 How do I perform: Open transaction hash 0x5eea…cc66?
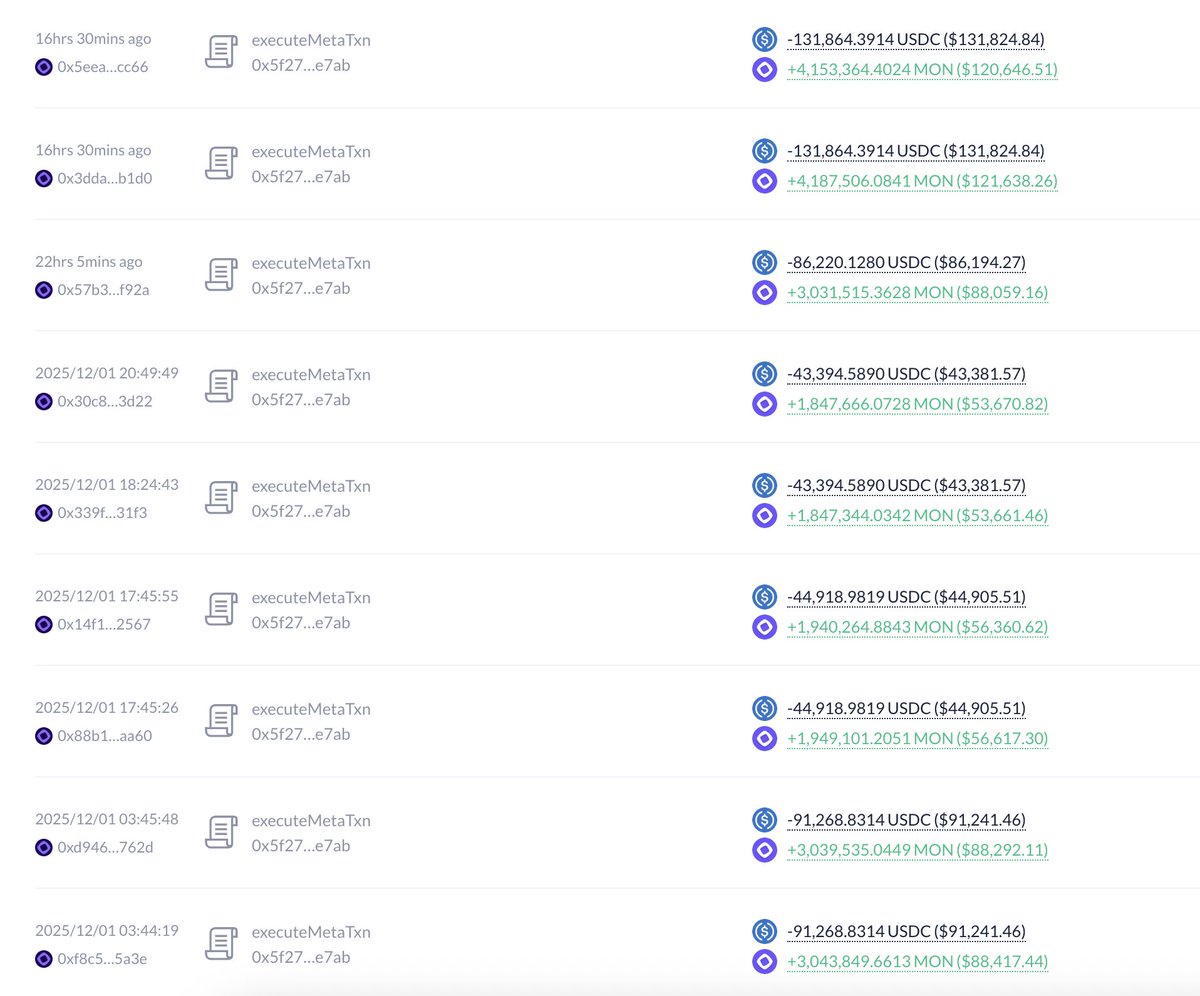(x=105, y=67)
